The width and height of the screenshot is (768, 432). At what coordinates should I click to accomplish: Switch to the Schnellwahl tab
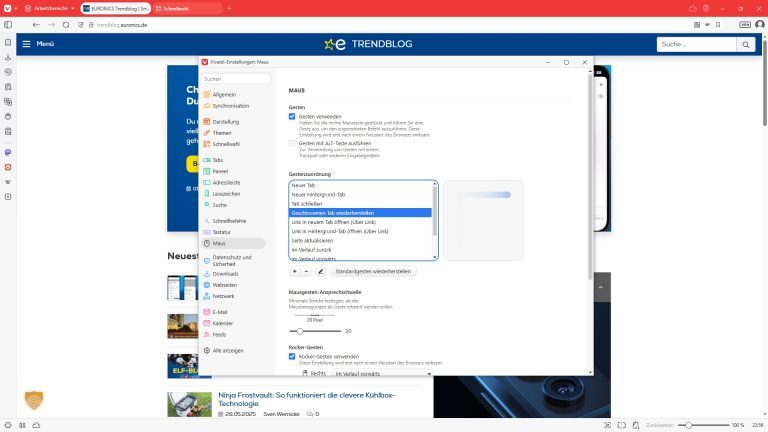pos(186,8)
